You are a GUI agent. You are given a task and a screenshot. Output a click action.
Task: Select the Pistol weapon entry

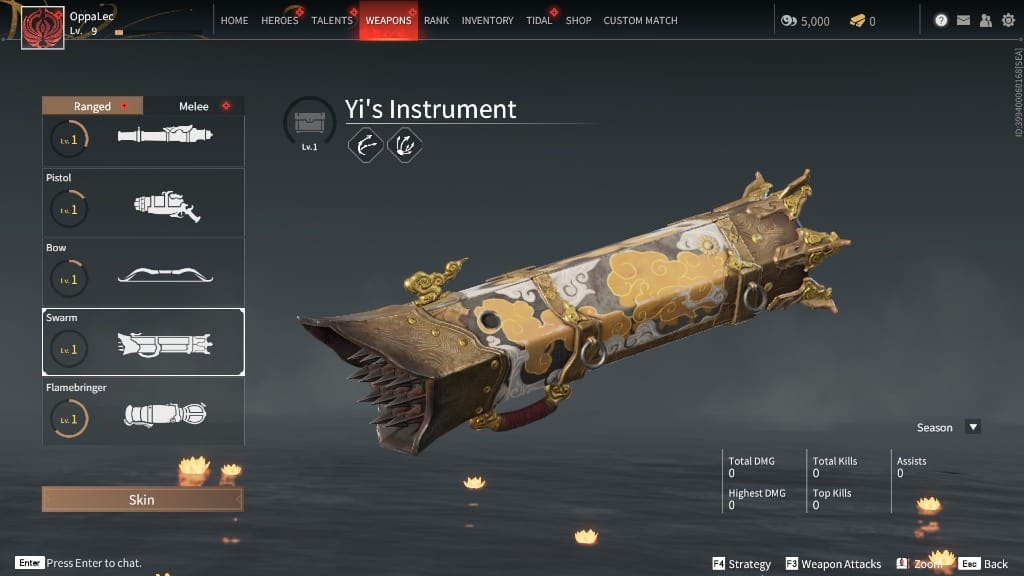144,202
